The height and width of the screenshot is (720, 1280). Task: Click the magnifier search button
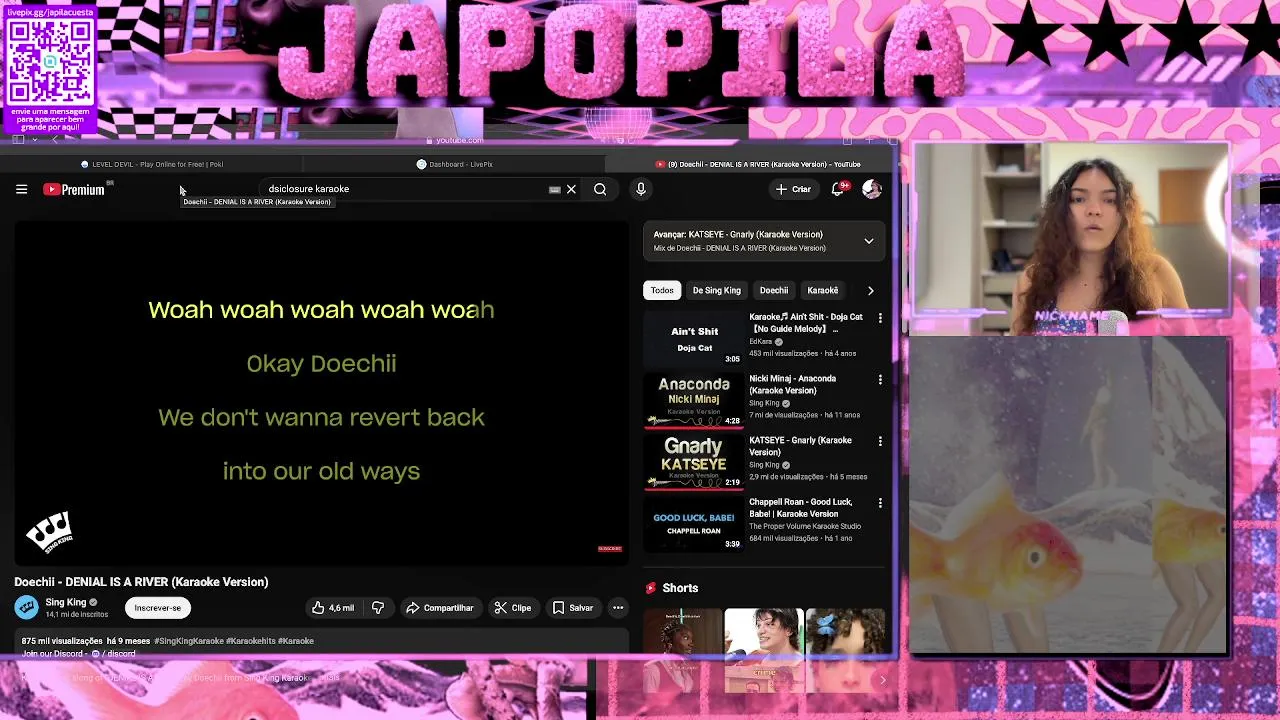tap(600, 189)
